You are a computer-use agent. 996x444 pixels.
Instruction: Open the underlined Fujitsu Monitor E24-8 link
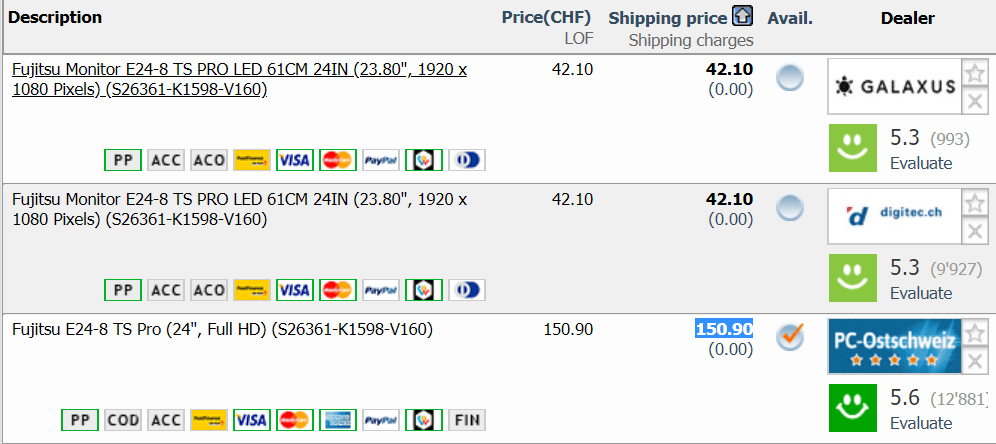coord(240,79)
